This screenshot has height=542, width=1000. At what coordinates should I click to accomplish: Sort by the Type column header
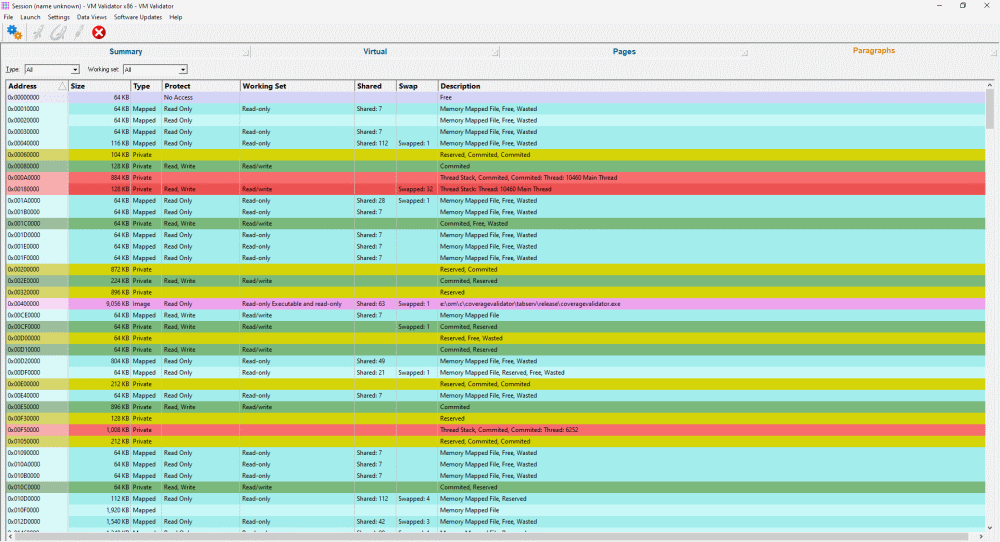click(146, 86)
